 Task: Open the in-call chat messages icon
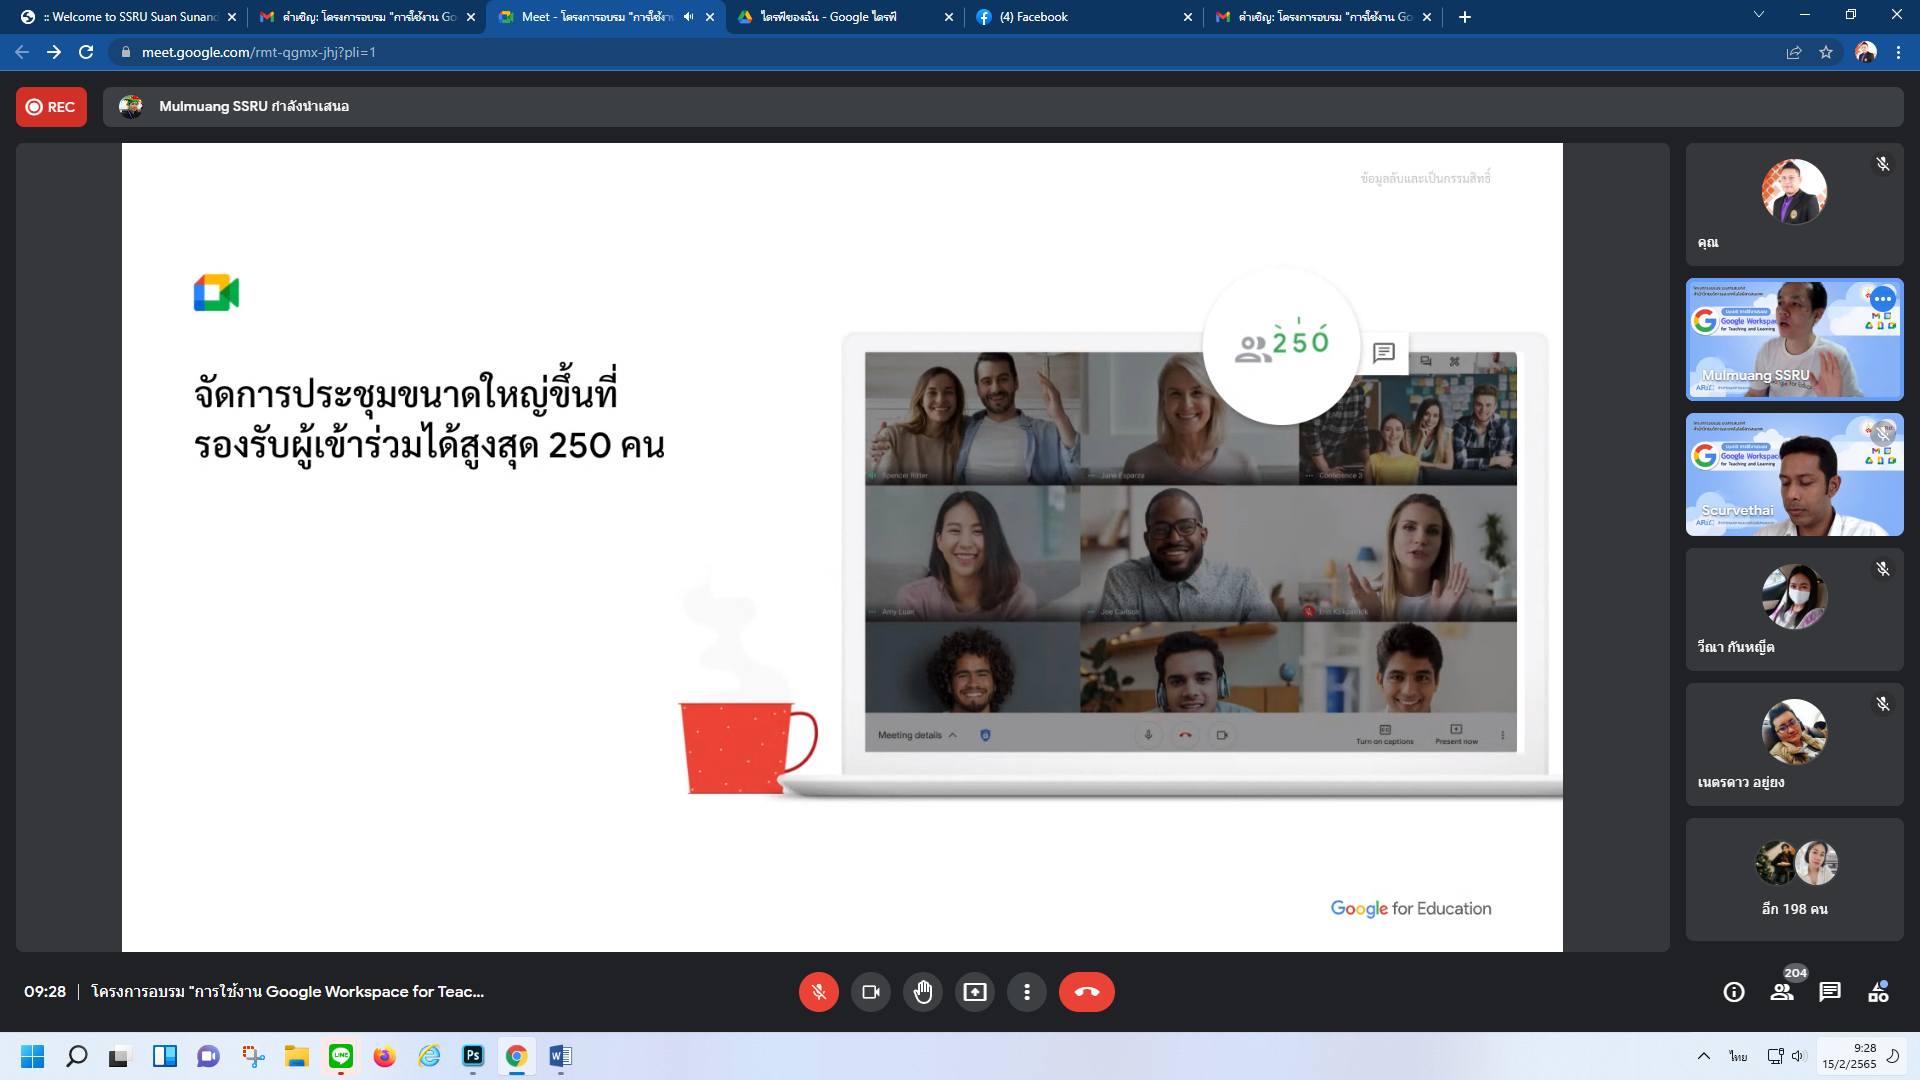(x=1829, y=992)
